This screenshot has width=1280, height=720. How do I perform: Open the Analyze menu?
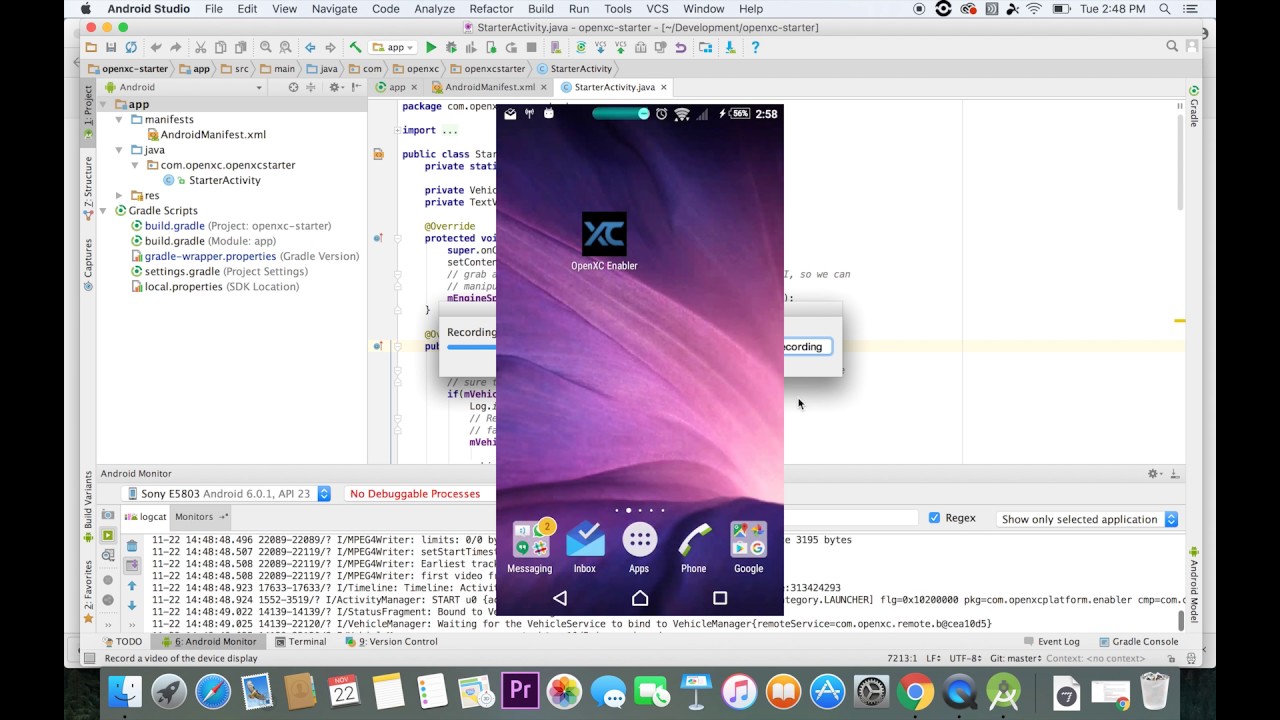click(434, 9)
